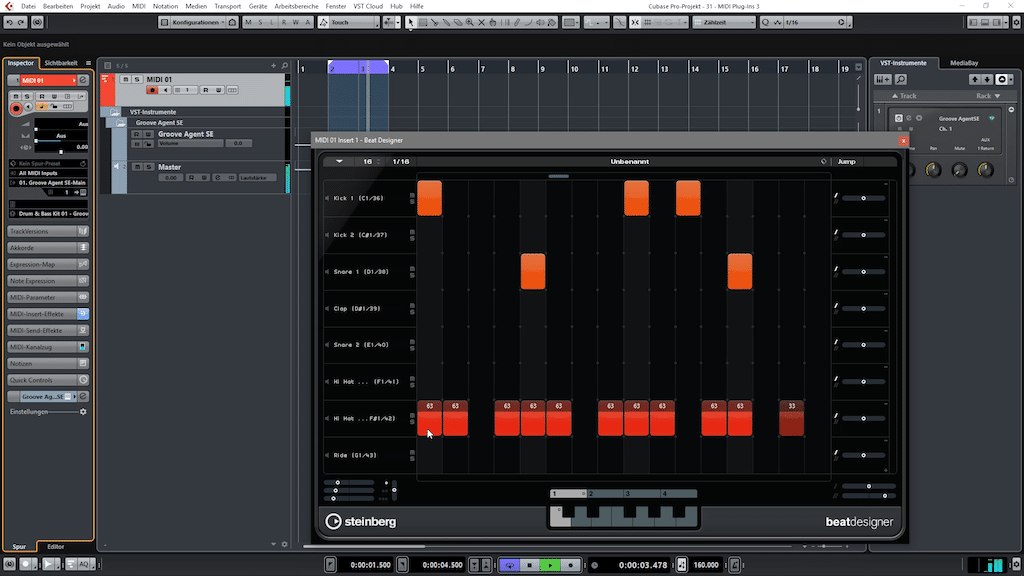The image size is (1024, 576).
Task: Click the find tracks magnifier in track list
Action: (x=285, y=65)
